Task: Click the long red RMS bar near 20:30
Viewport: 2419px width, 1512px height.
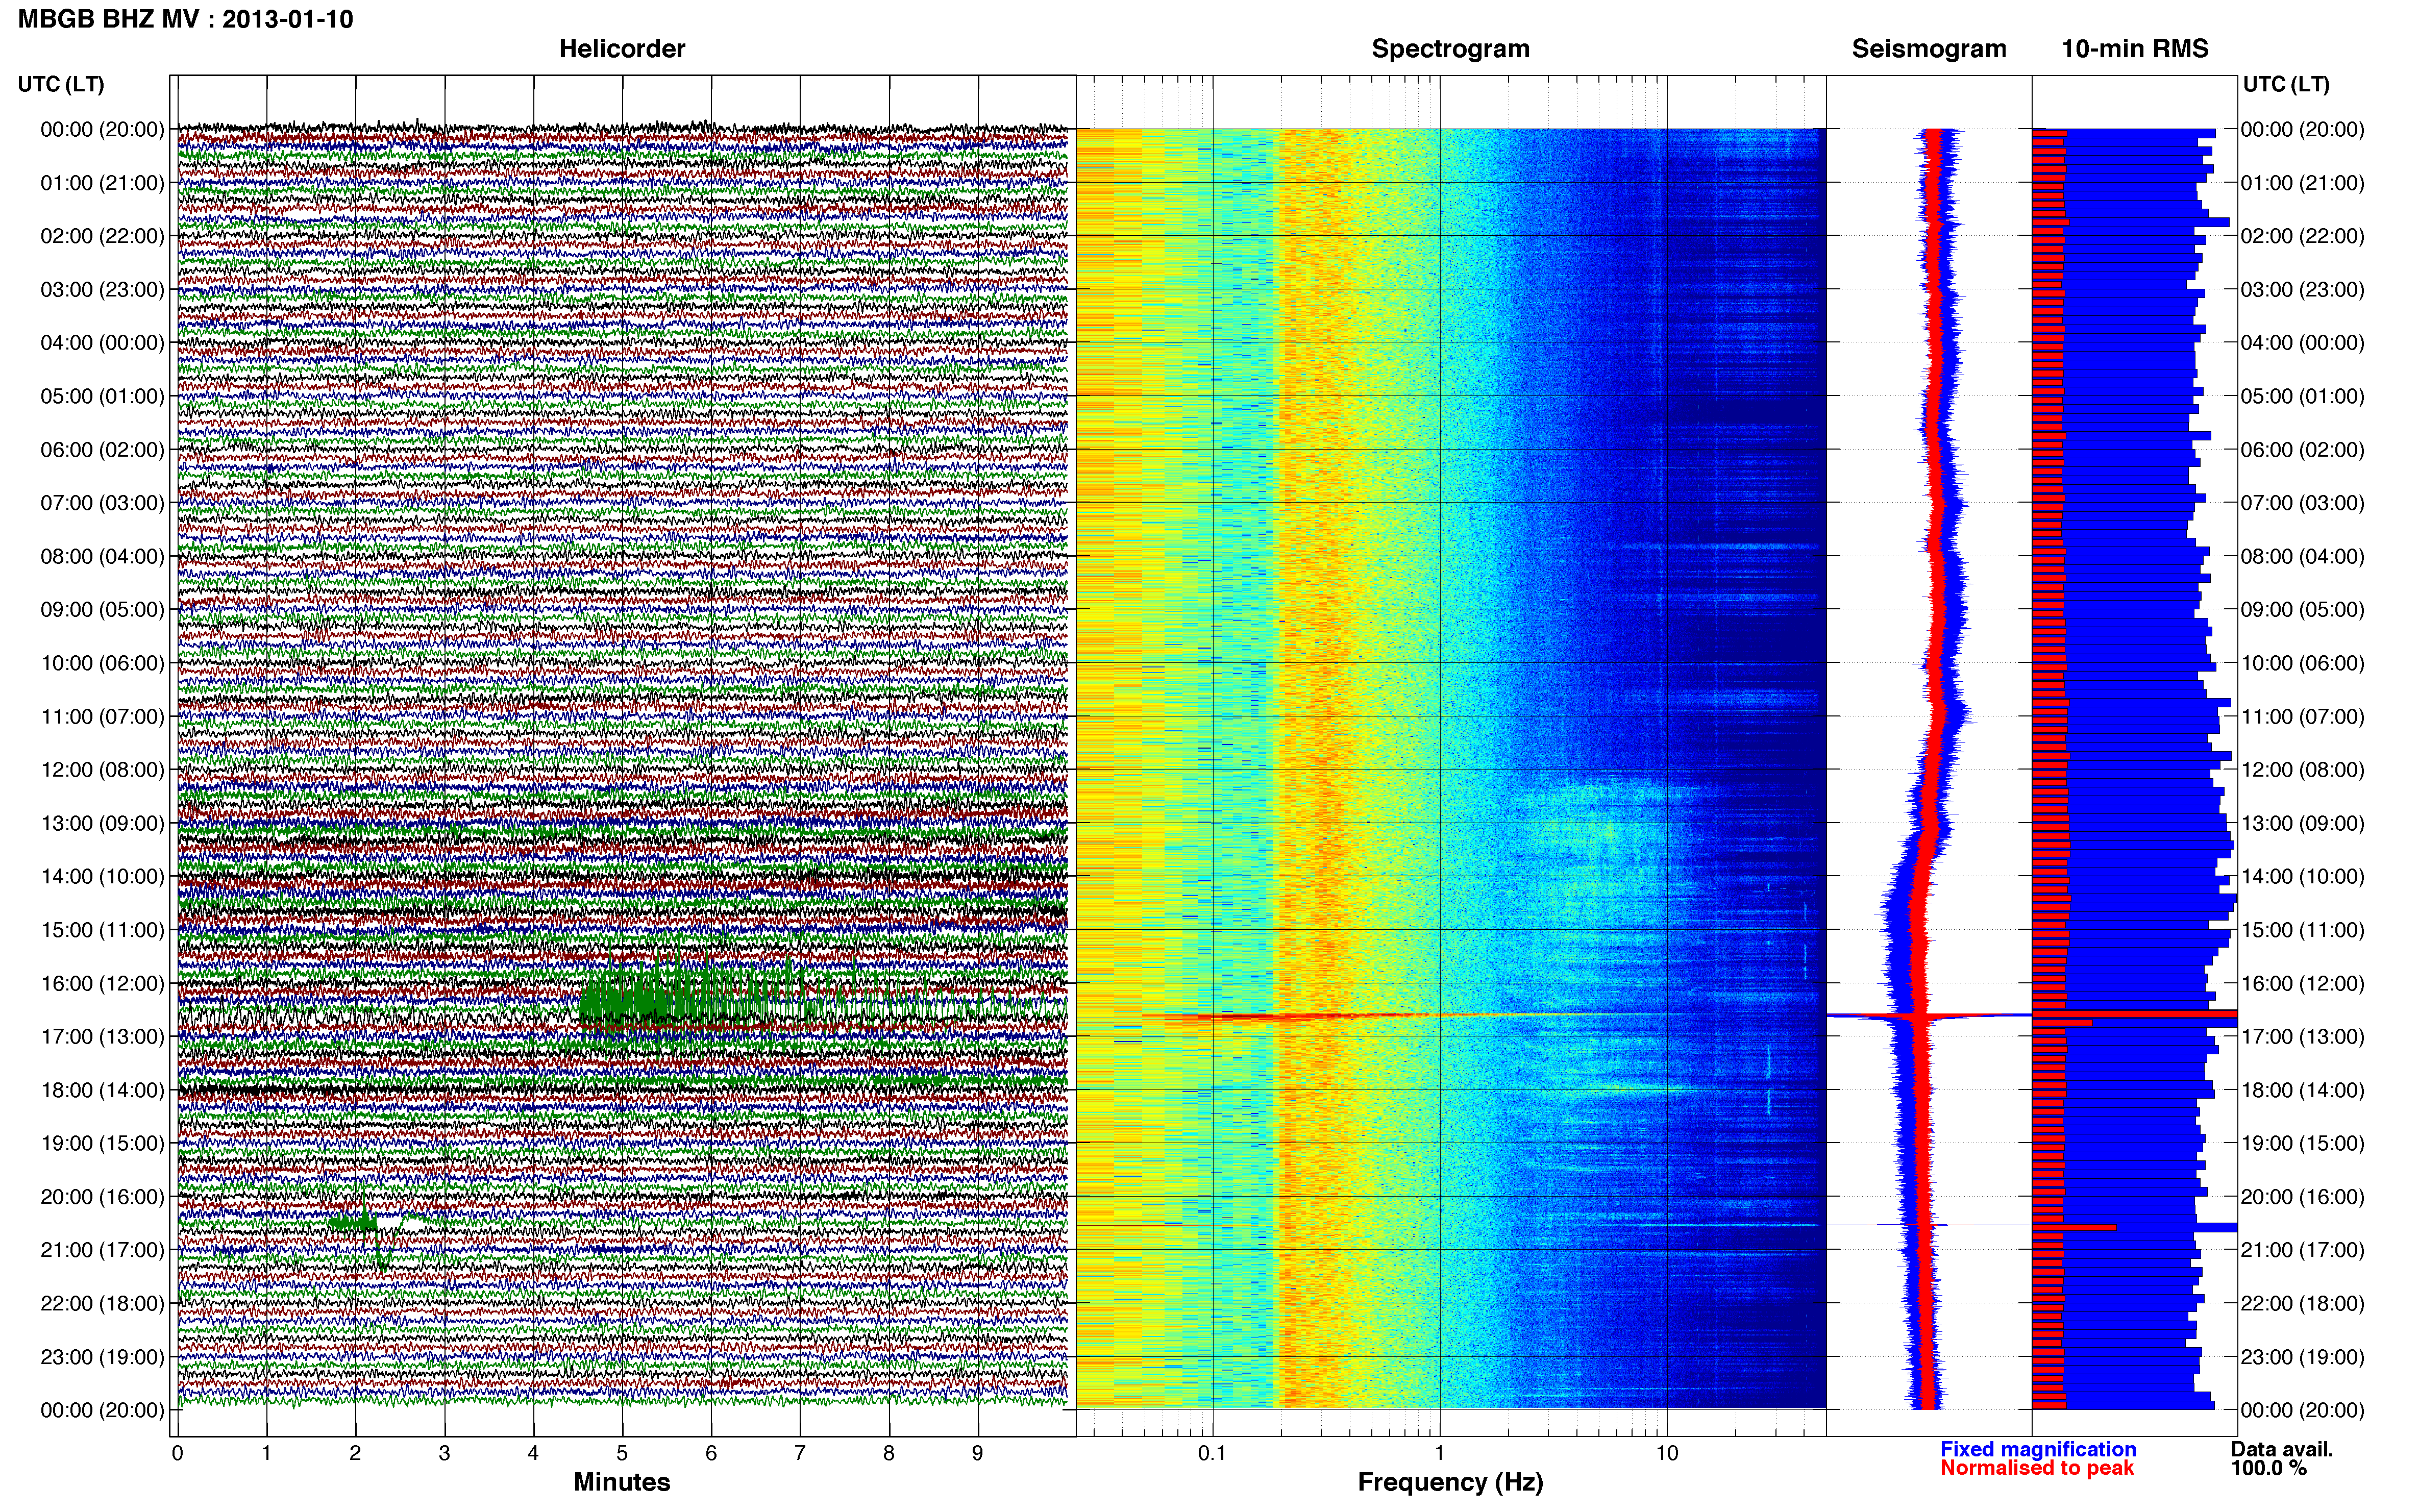Action: (2074, 1227)
